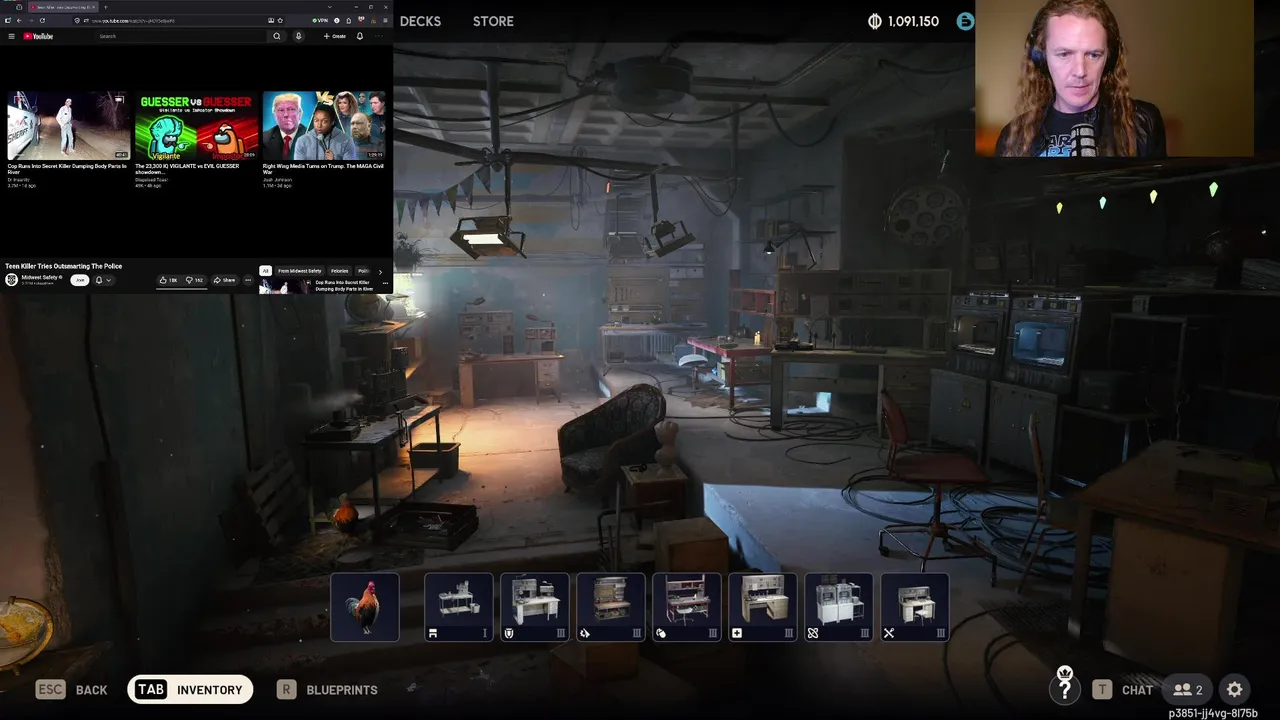Open Guesser vs Guesser video thumbnail
This screenshot has width=1280, height=720.
[x=196, y=126]
